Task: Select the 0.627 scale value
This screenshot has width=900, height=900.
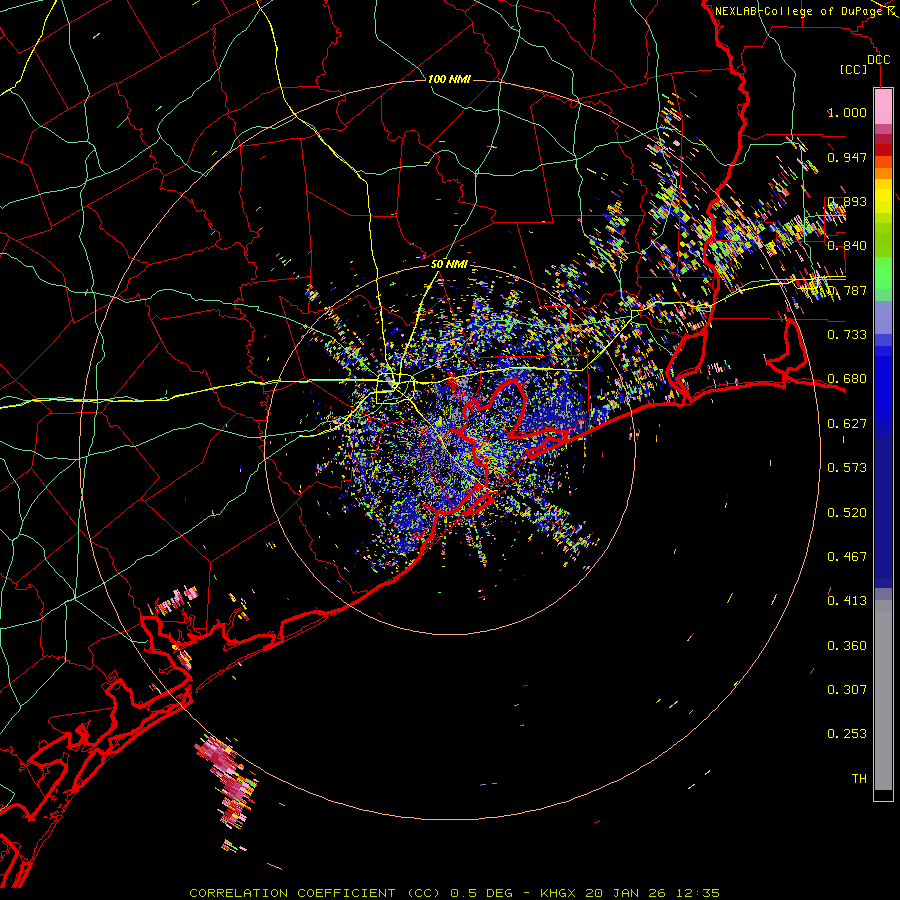Action: point(847,424)
